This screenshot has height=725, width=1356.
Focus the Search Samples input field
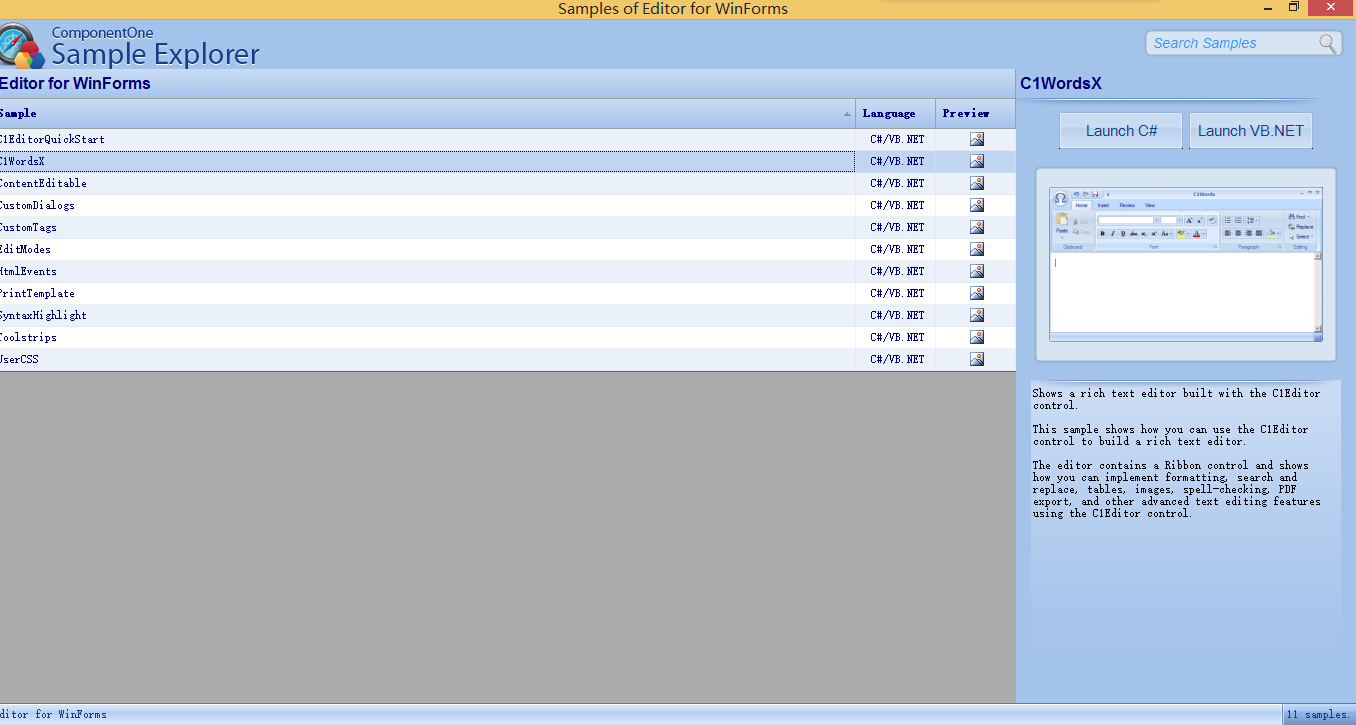tap(1232, 43)
